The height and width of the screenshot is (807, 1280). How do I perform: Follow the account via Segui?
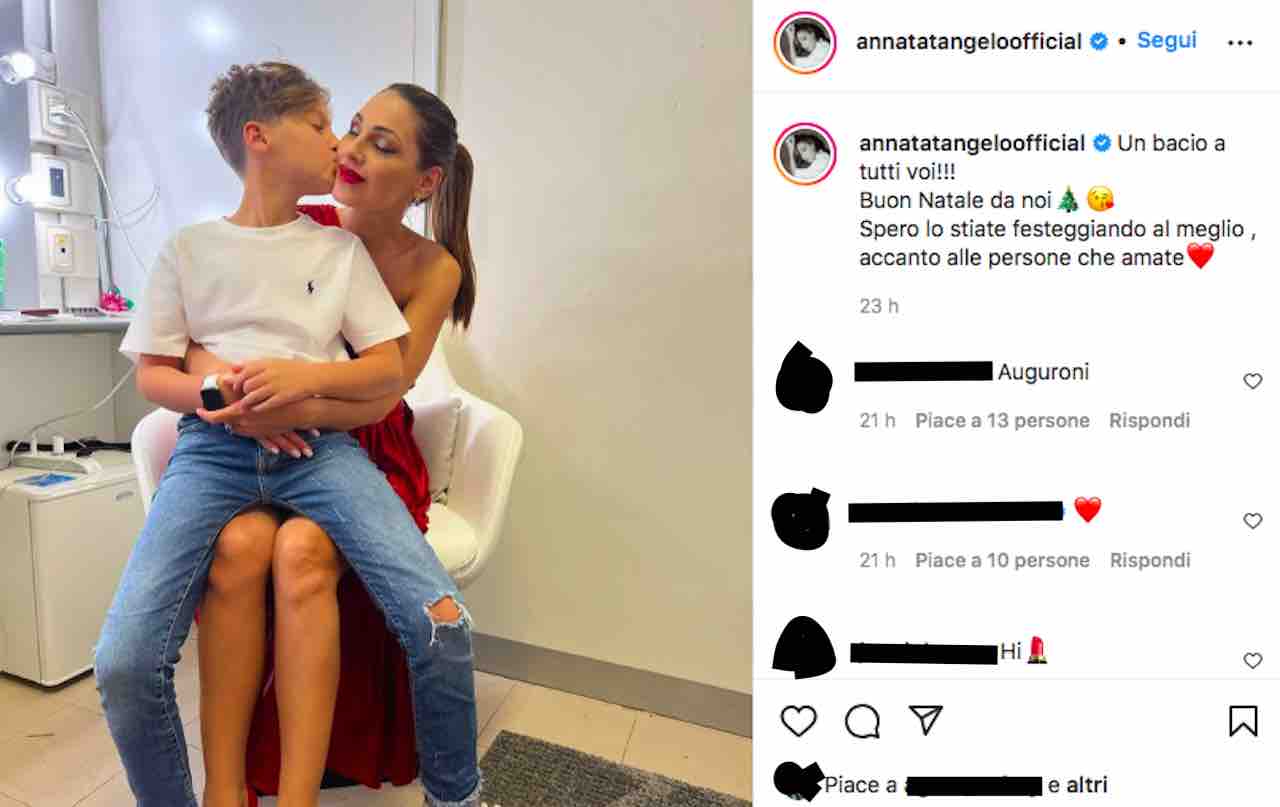[x=1166, y=41]
